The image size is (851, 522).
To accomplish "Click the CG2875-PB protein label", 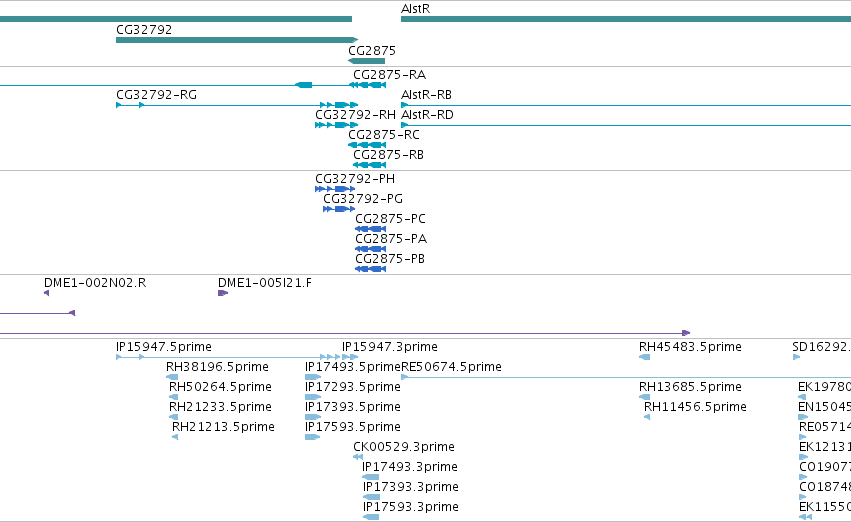I will point(390,259).
